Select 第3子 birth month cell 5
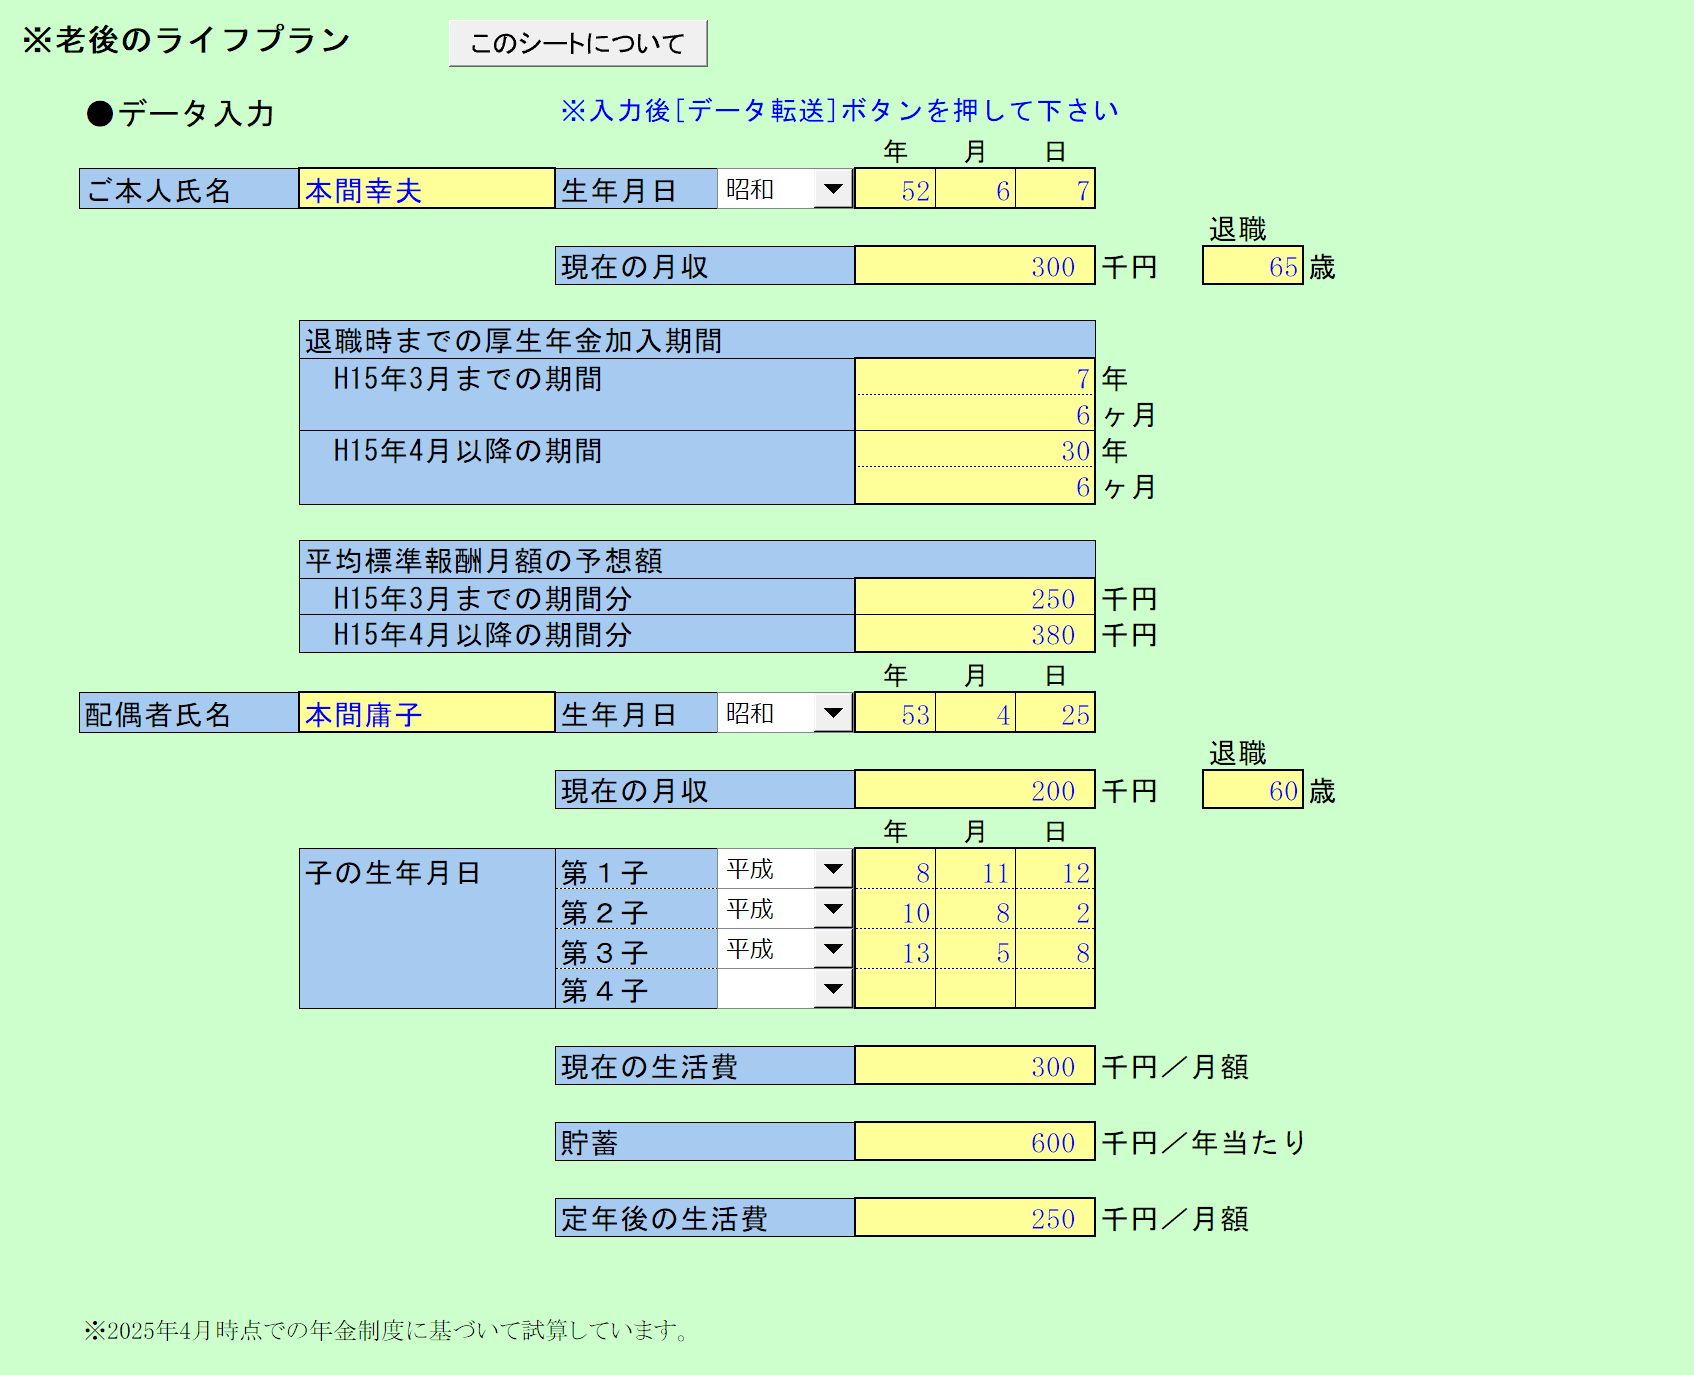This screenshot has height=1375, width=1694. tap(976, 949)
